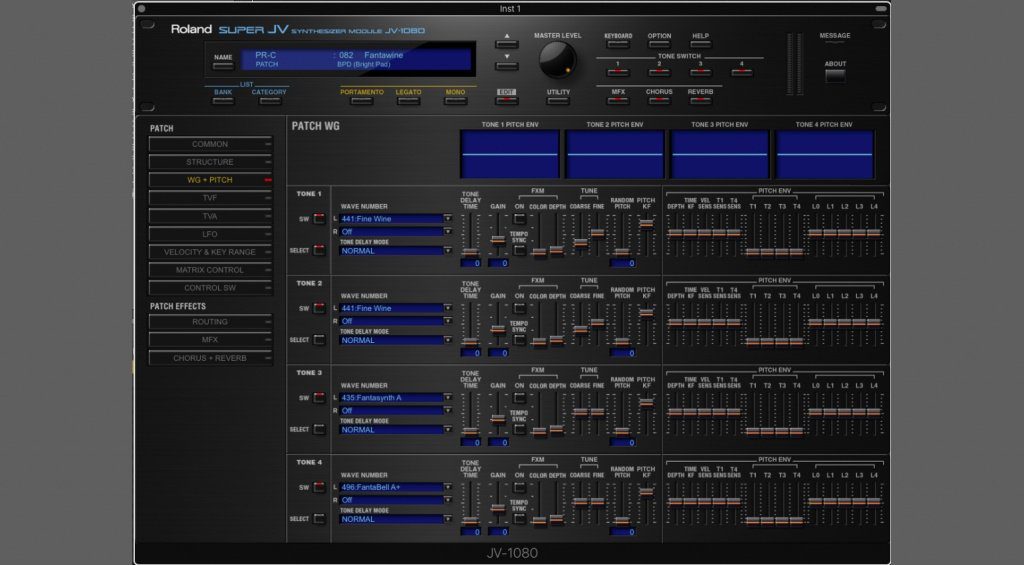Click the Tone 1 Pitch Env graph

pos(509,154)
